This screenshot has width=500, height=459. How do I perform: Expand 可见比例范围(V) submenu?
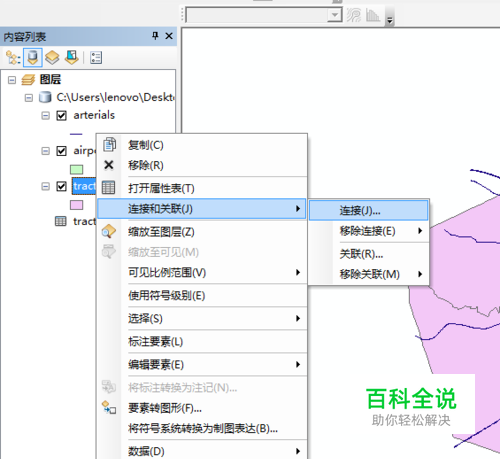point(298,272)
